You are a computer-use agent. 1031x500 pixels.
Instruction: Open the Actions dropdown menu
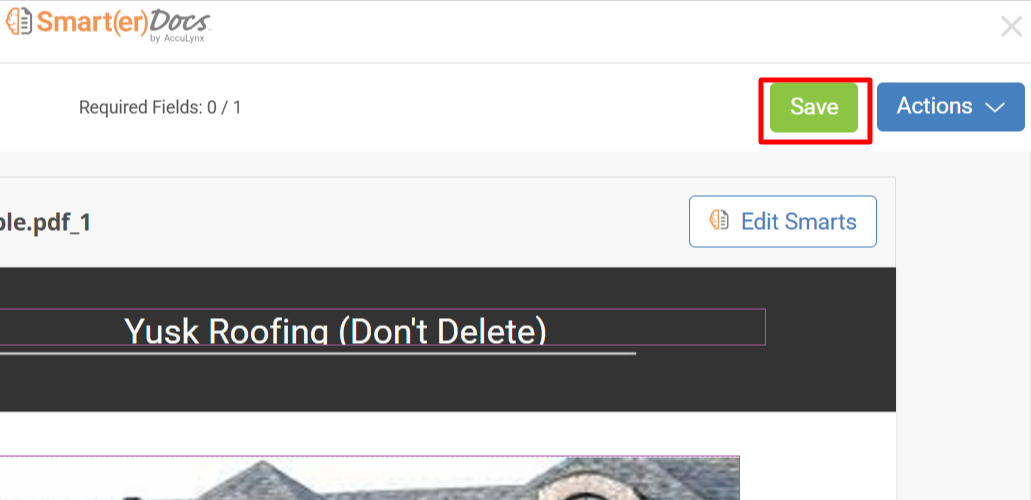[951, 107]
